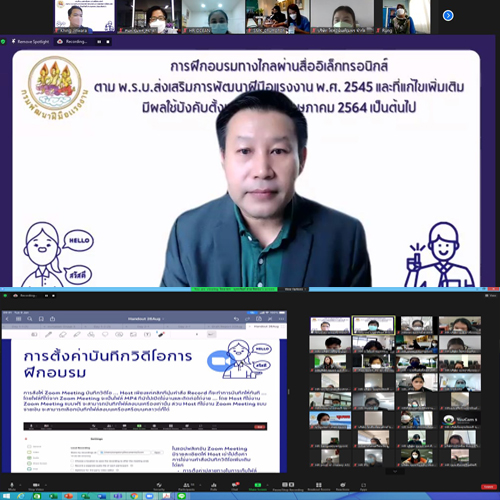The height and width of the screenshot is (500, 500).
Task: Pause recording in lower Zoom window
Action: (46, 296)
